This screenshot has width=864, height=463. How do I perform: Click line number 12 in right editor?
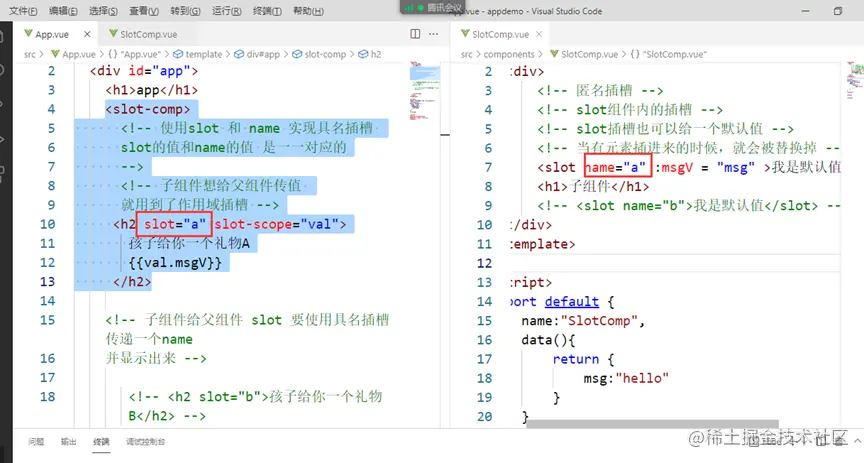coord(484,263)
